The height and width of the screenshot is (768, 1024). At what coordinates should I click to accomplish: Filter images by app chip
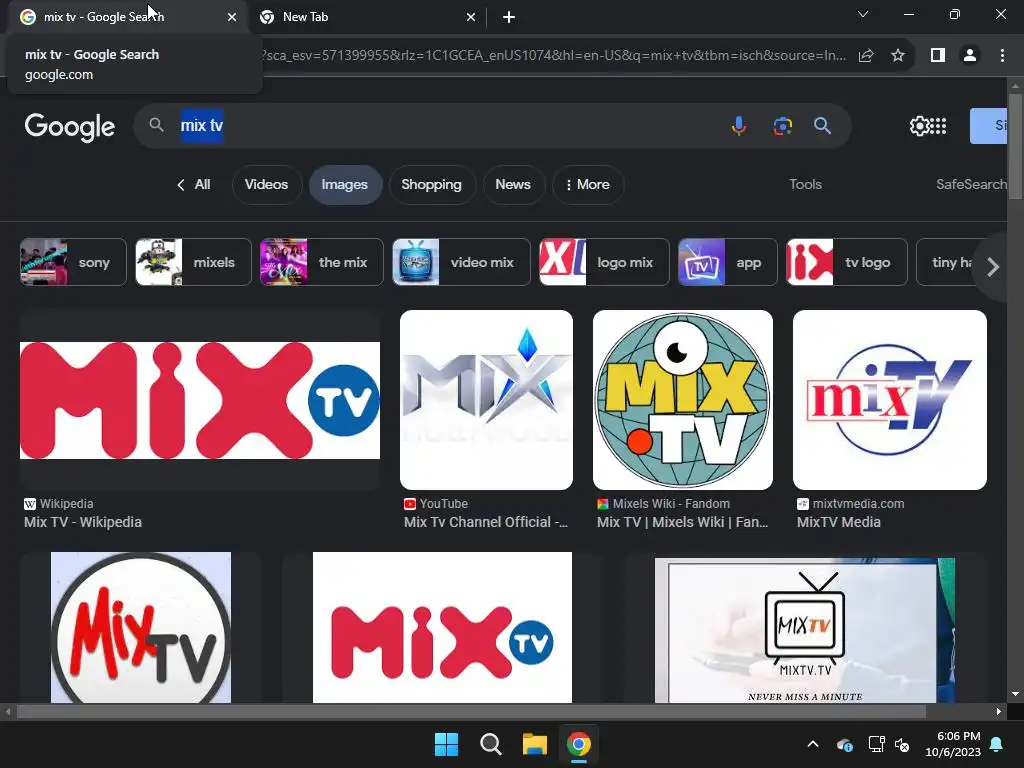coord(728,263)
